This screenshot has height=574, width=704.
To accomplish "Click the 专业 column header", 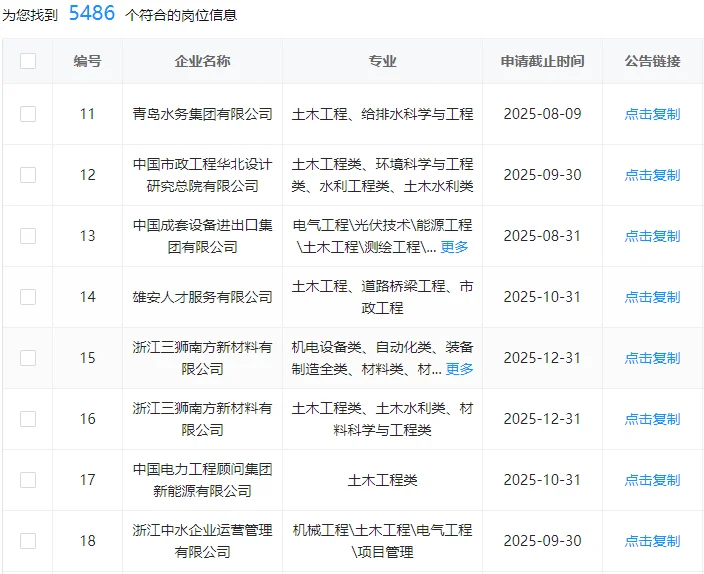I will pos(383,61).
